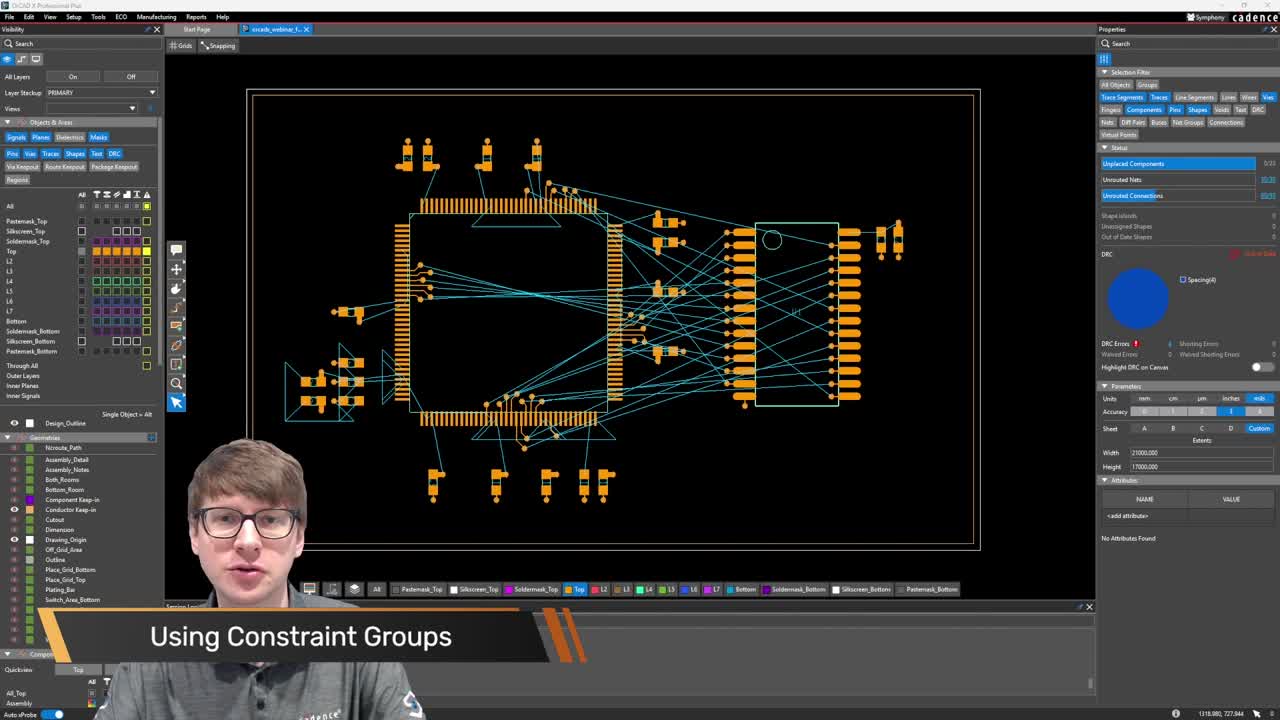Click the Via Keepout filter button
This screenshot has width=1280, height=720.
coord(21,167)
